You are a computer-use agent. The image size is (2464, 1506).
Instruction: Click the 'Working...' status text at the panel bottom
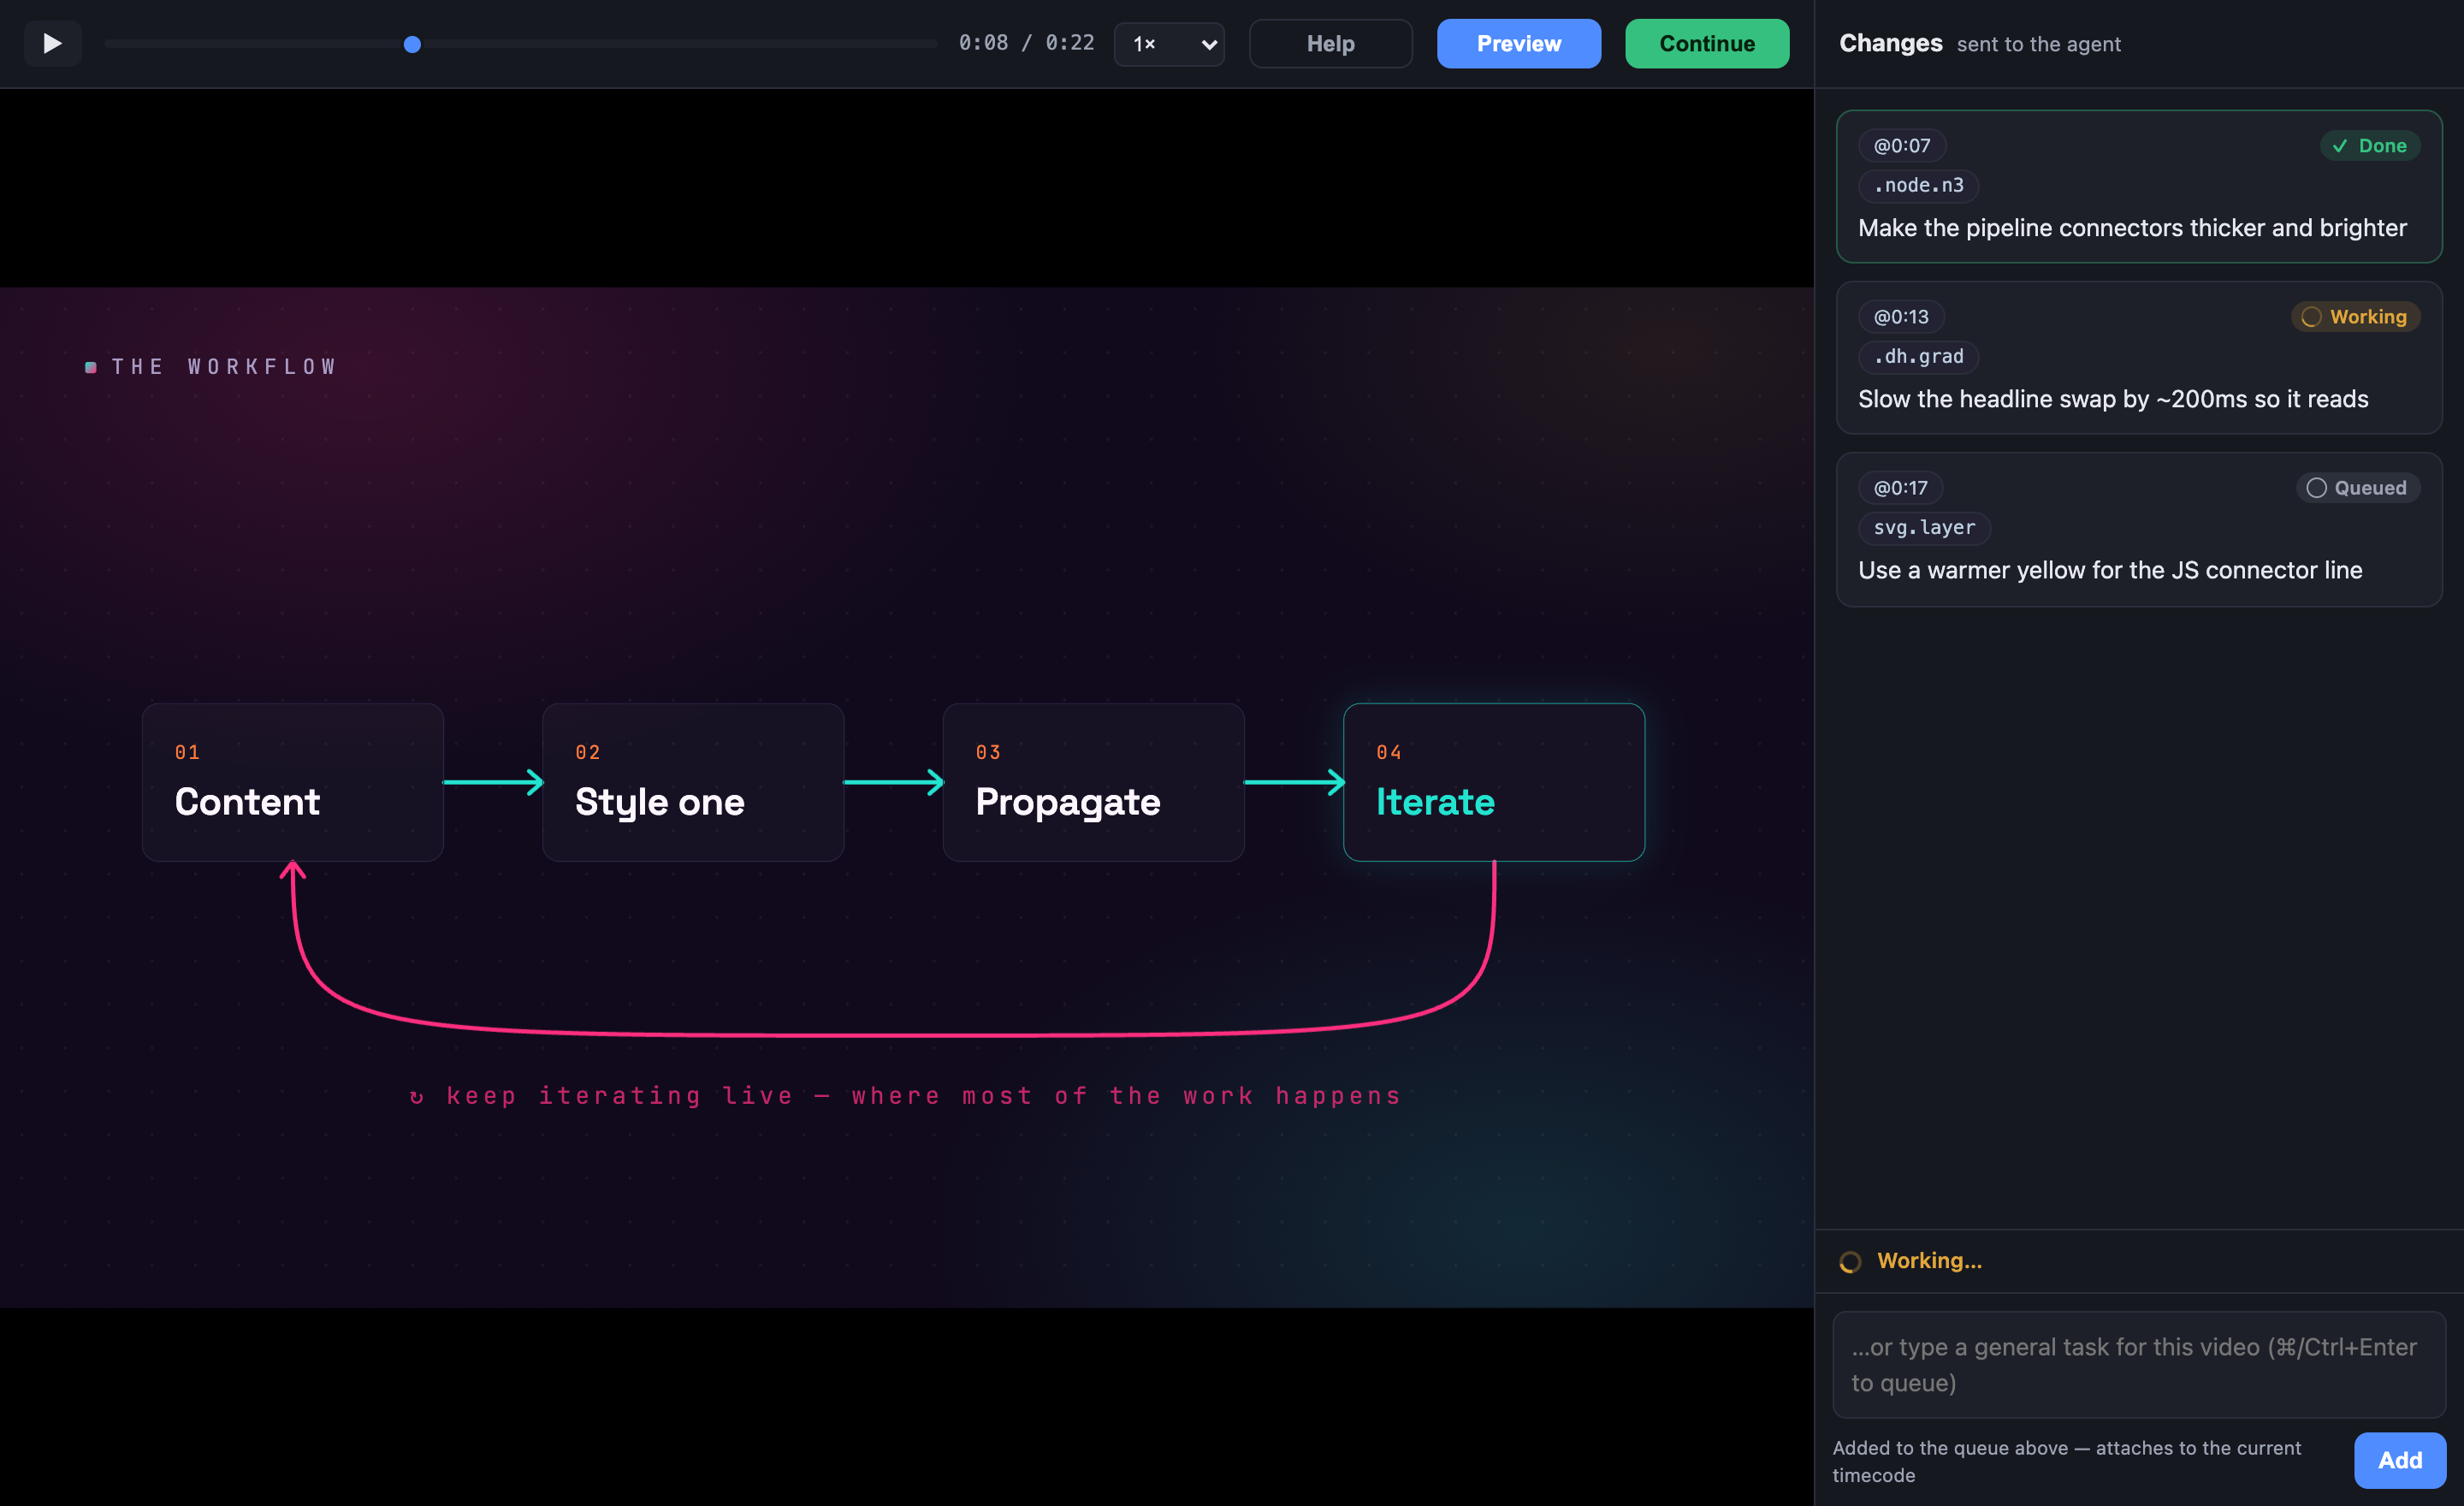(1929, 1260)
